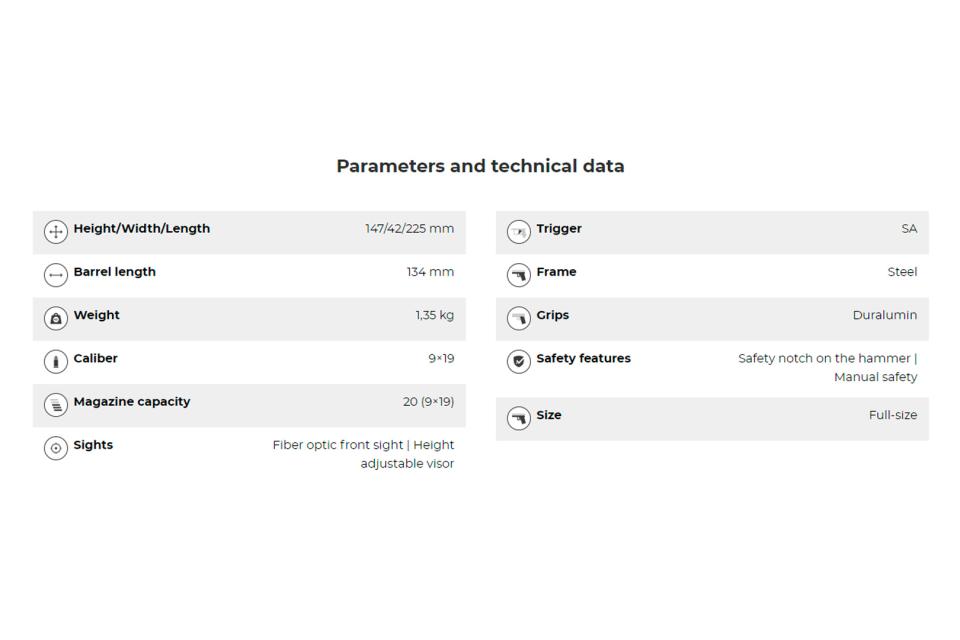Click the Caliber bullet icon
960x640 pixels.
click(56, 361)
